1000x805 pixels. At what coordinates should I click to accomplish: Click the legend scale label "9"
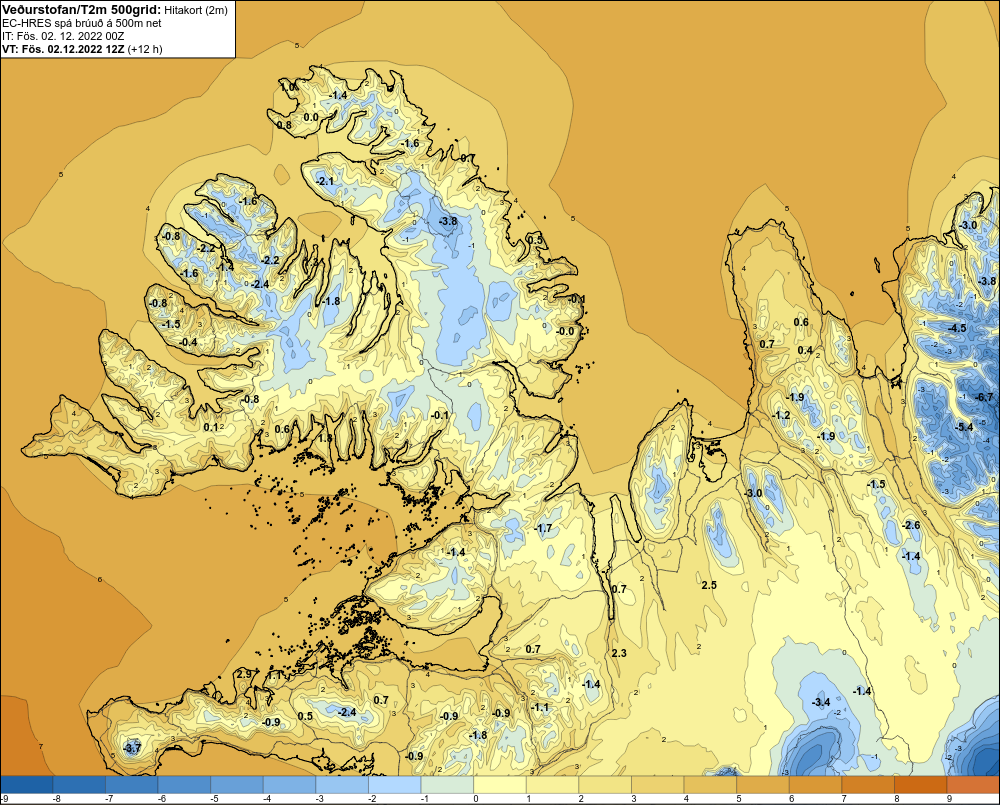pyautogui.click(x=949, y=799)
